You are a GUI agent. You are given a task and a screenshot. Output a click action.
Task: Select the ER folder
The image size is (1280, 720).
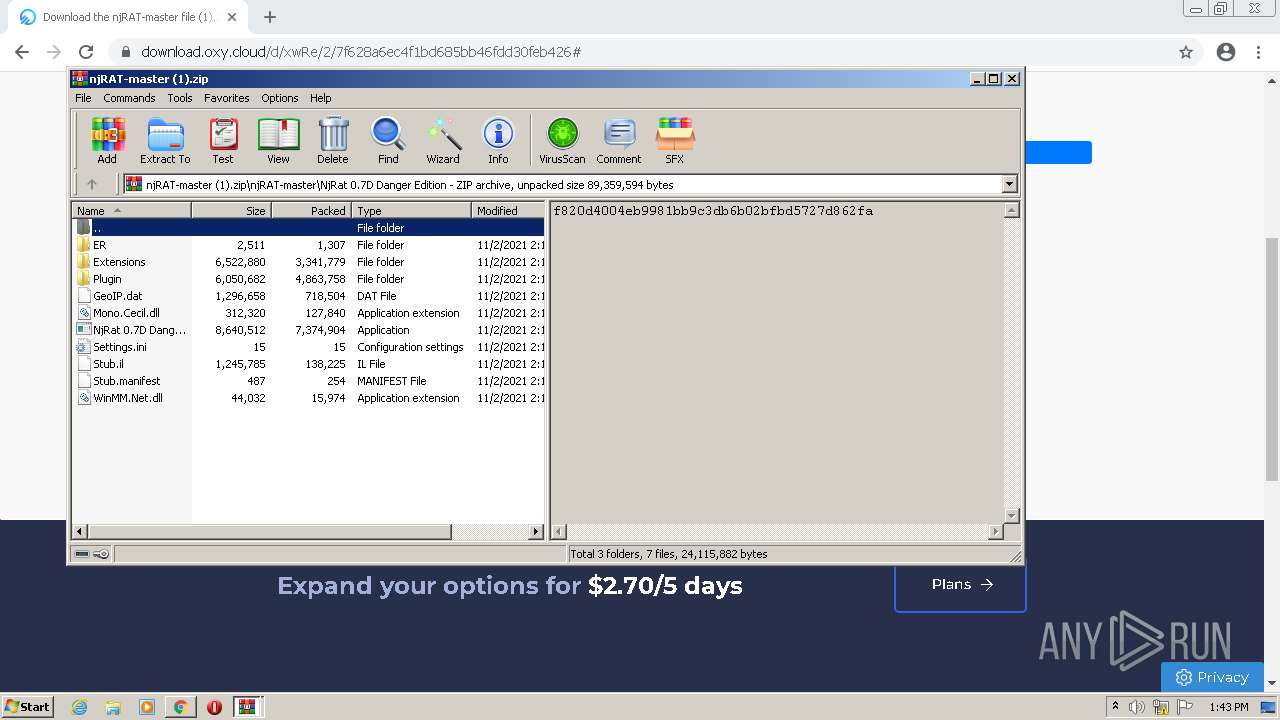309,245
